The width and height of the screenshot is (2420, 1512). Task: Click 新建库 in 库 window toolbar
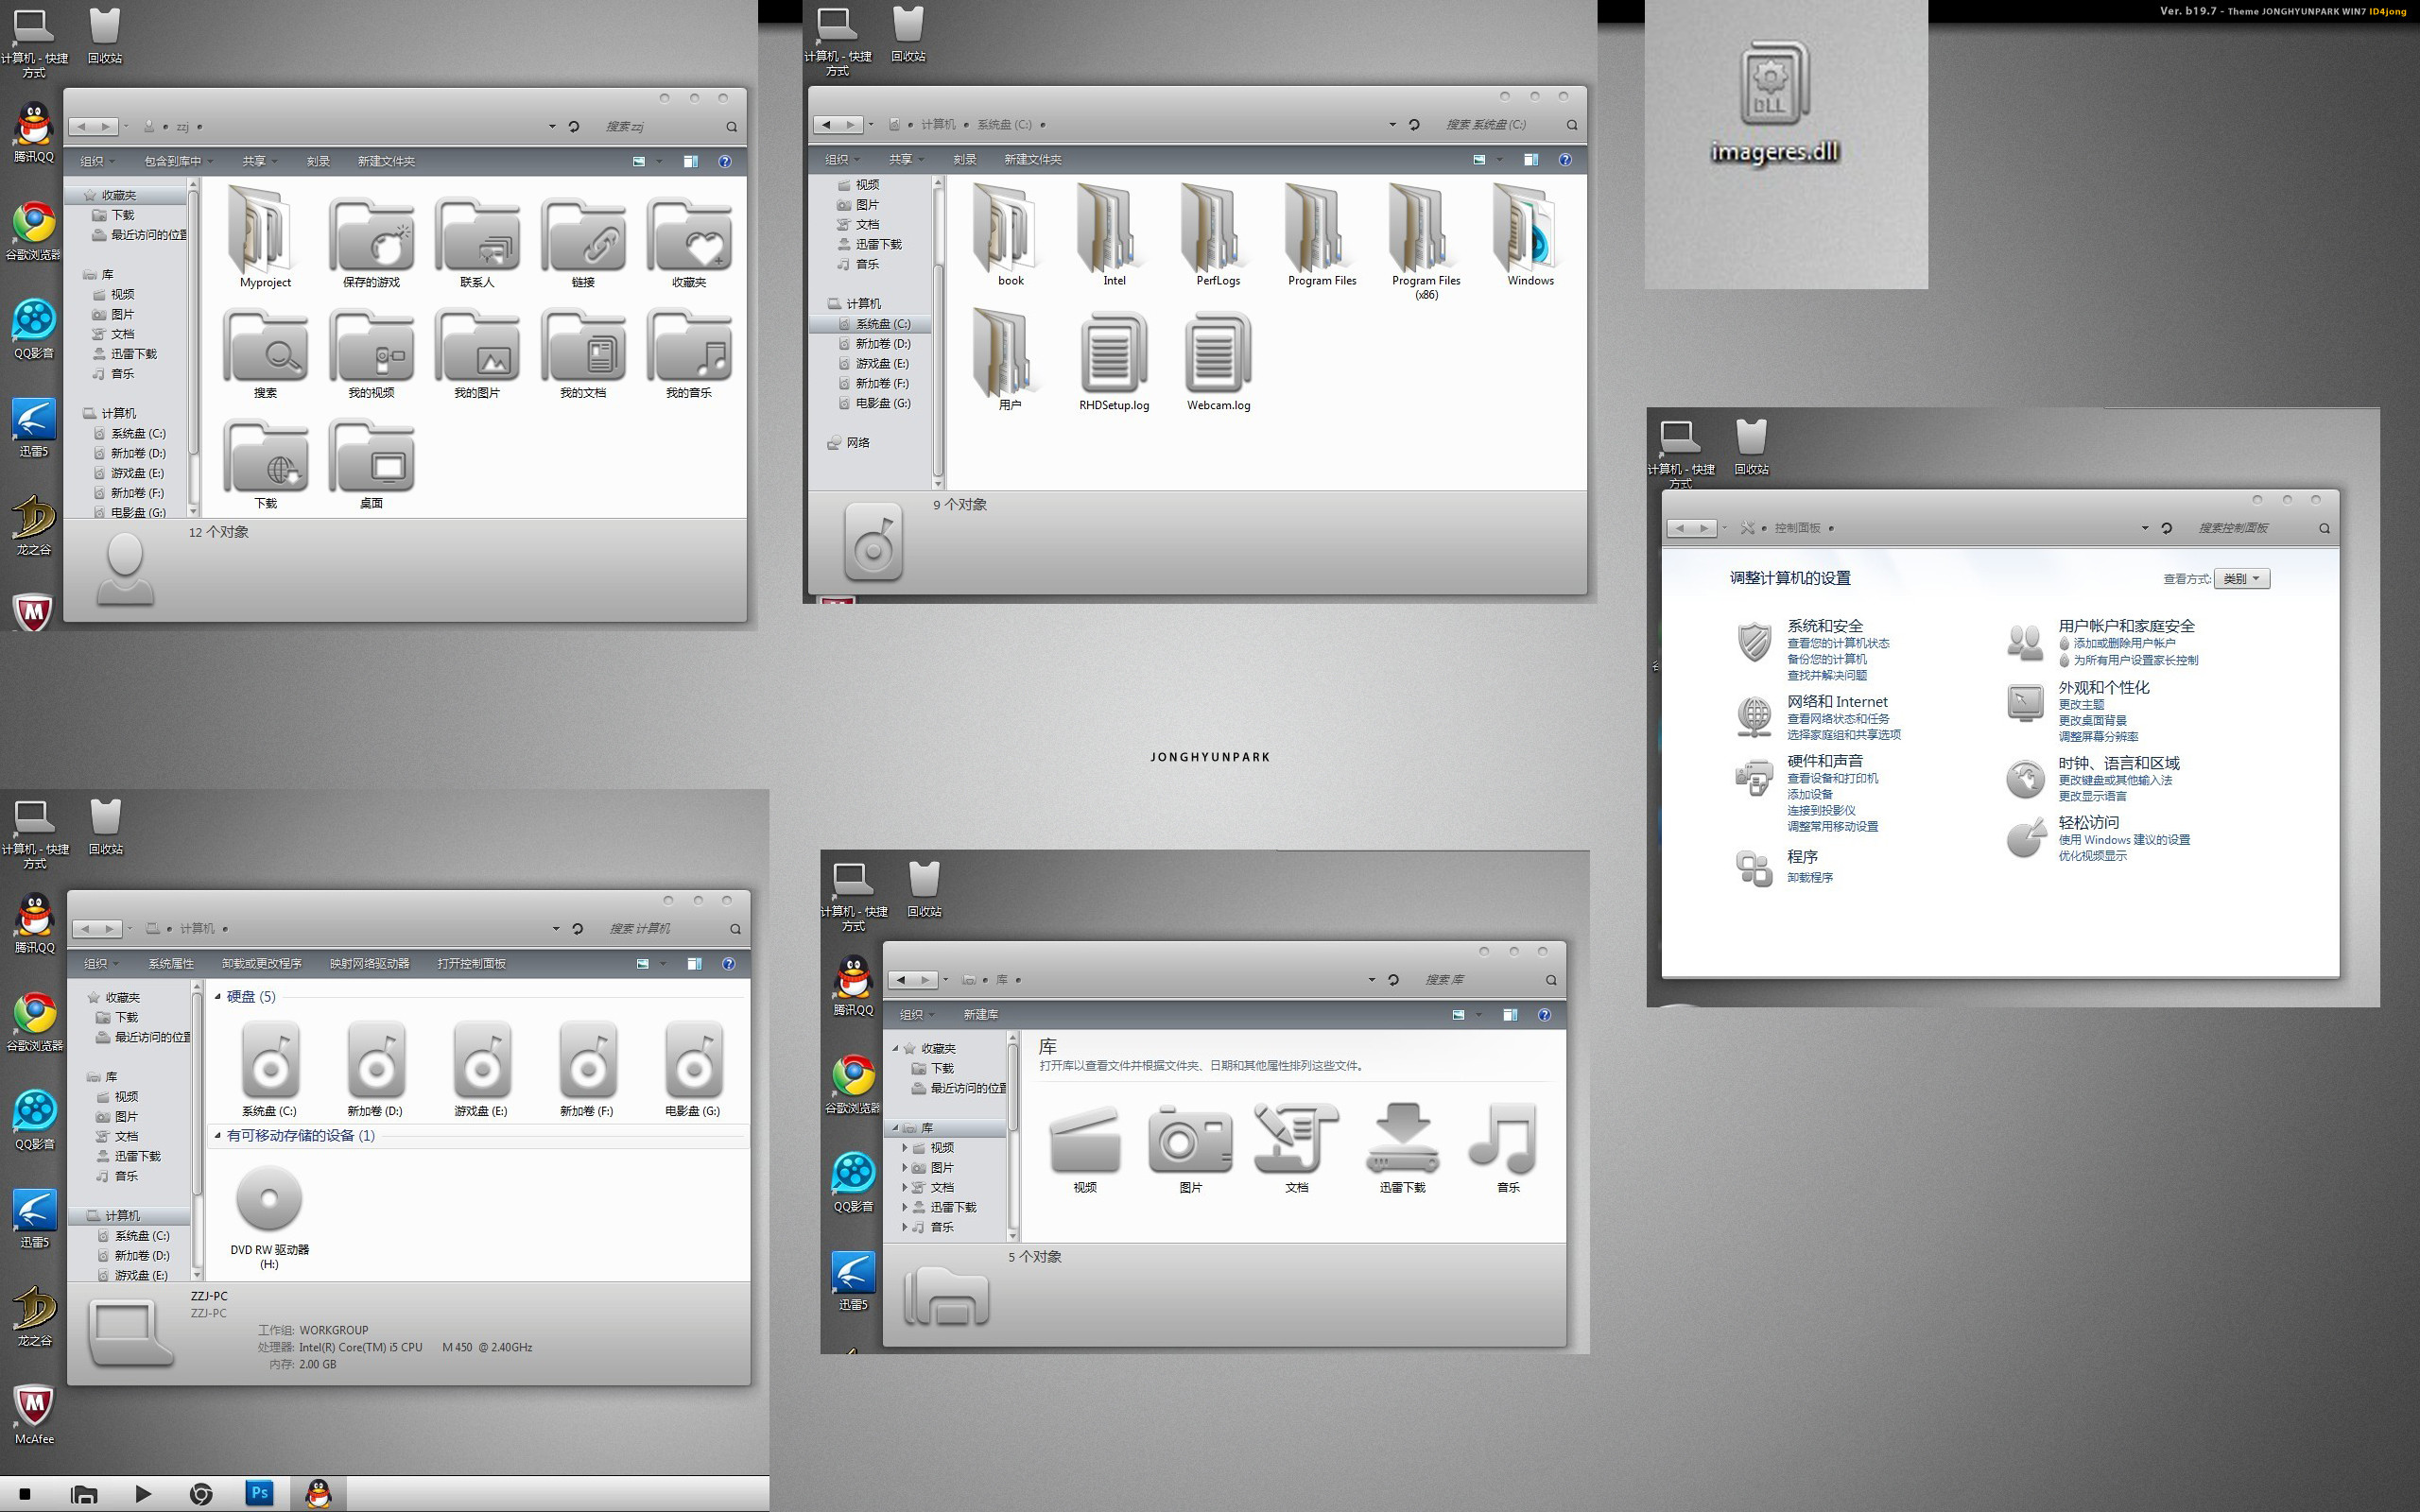click(980, 1015)
